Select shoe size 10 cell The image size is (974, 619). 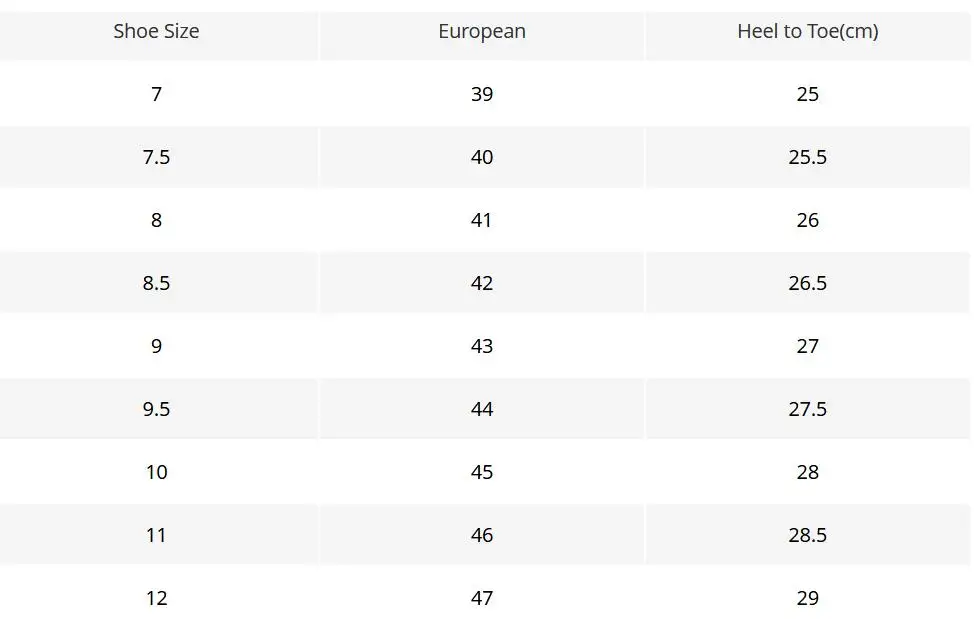pyautogui.click(x=157, y=472)
